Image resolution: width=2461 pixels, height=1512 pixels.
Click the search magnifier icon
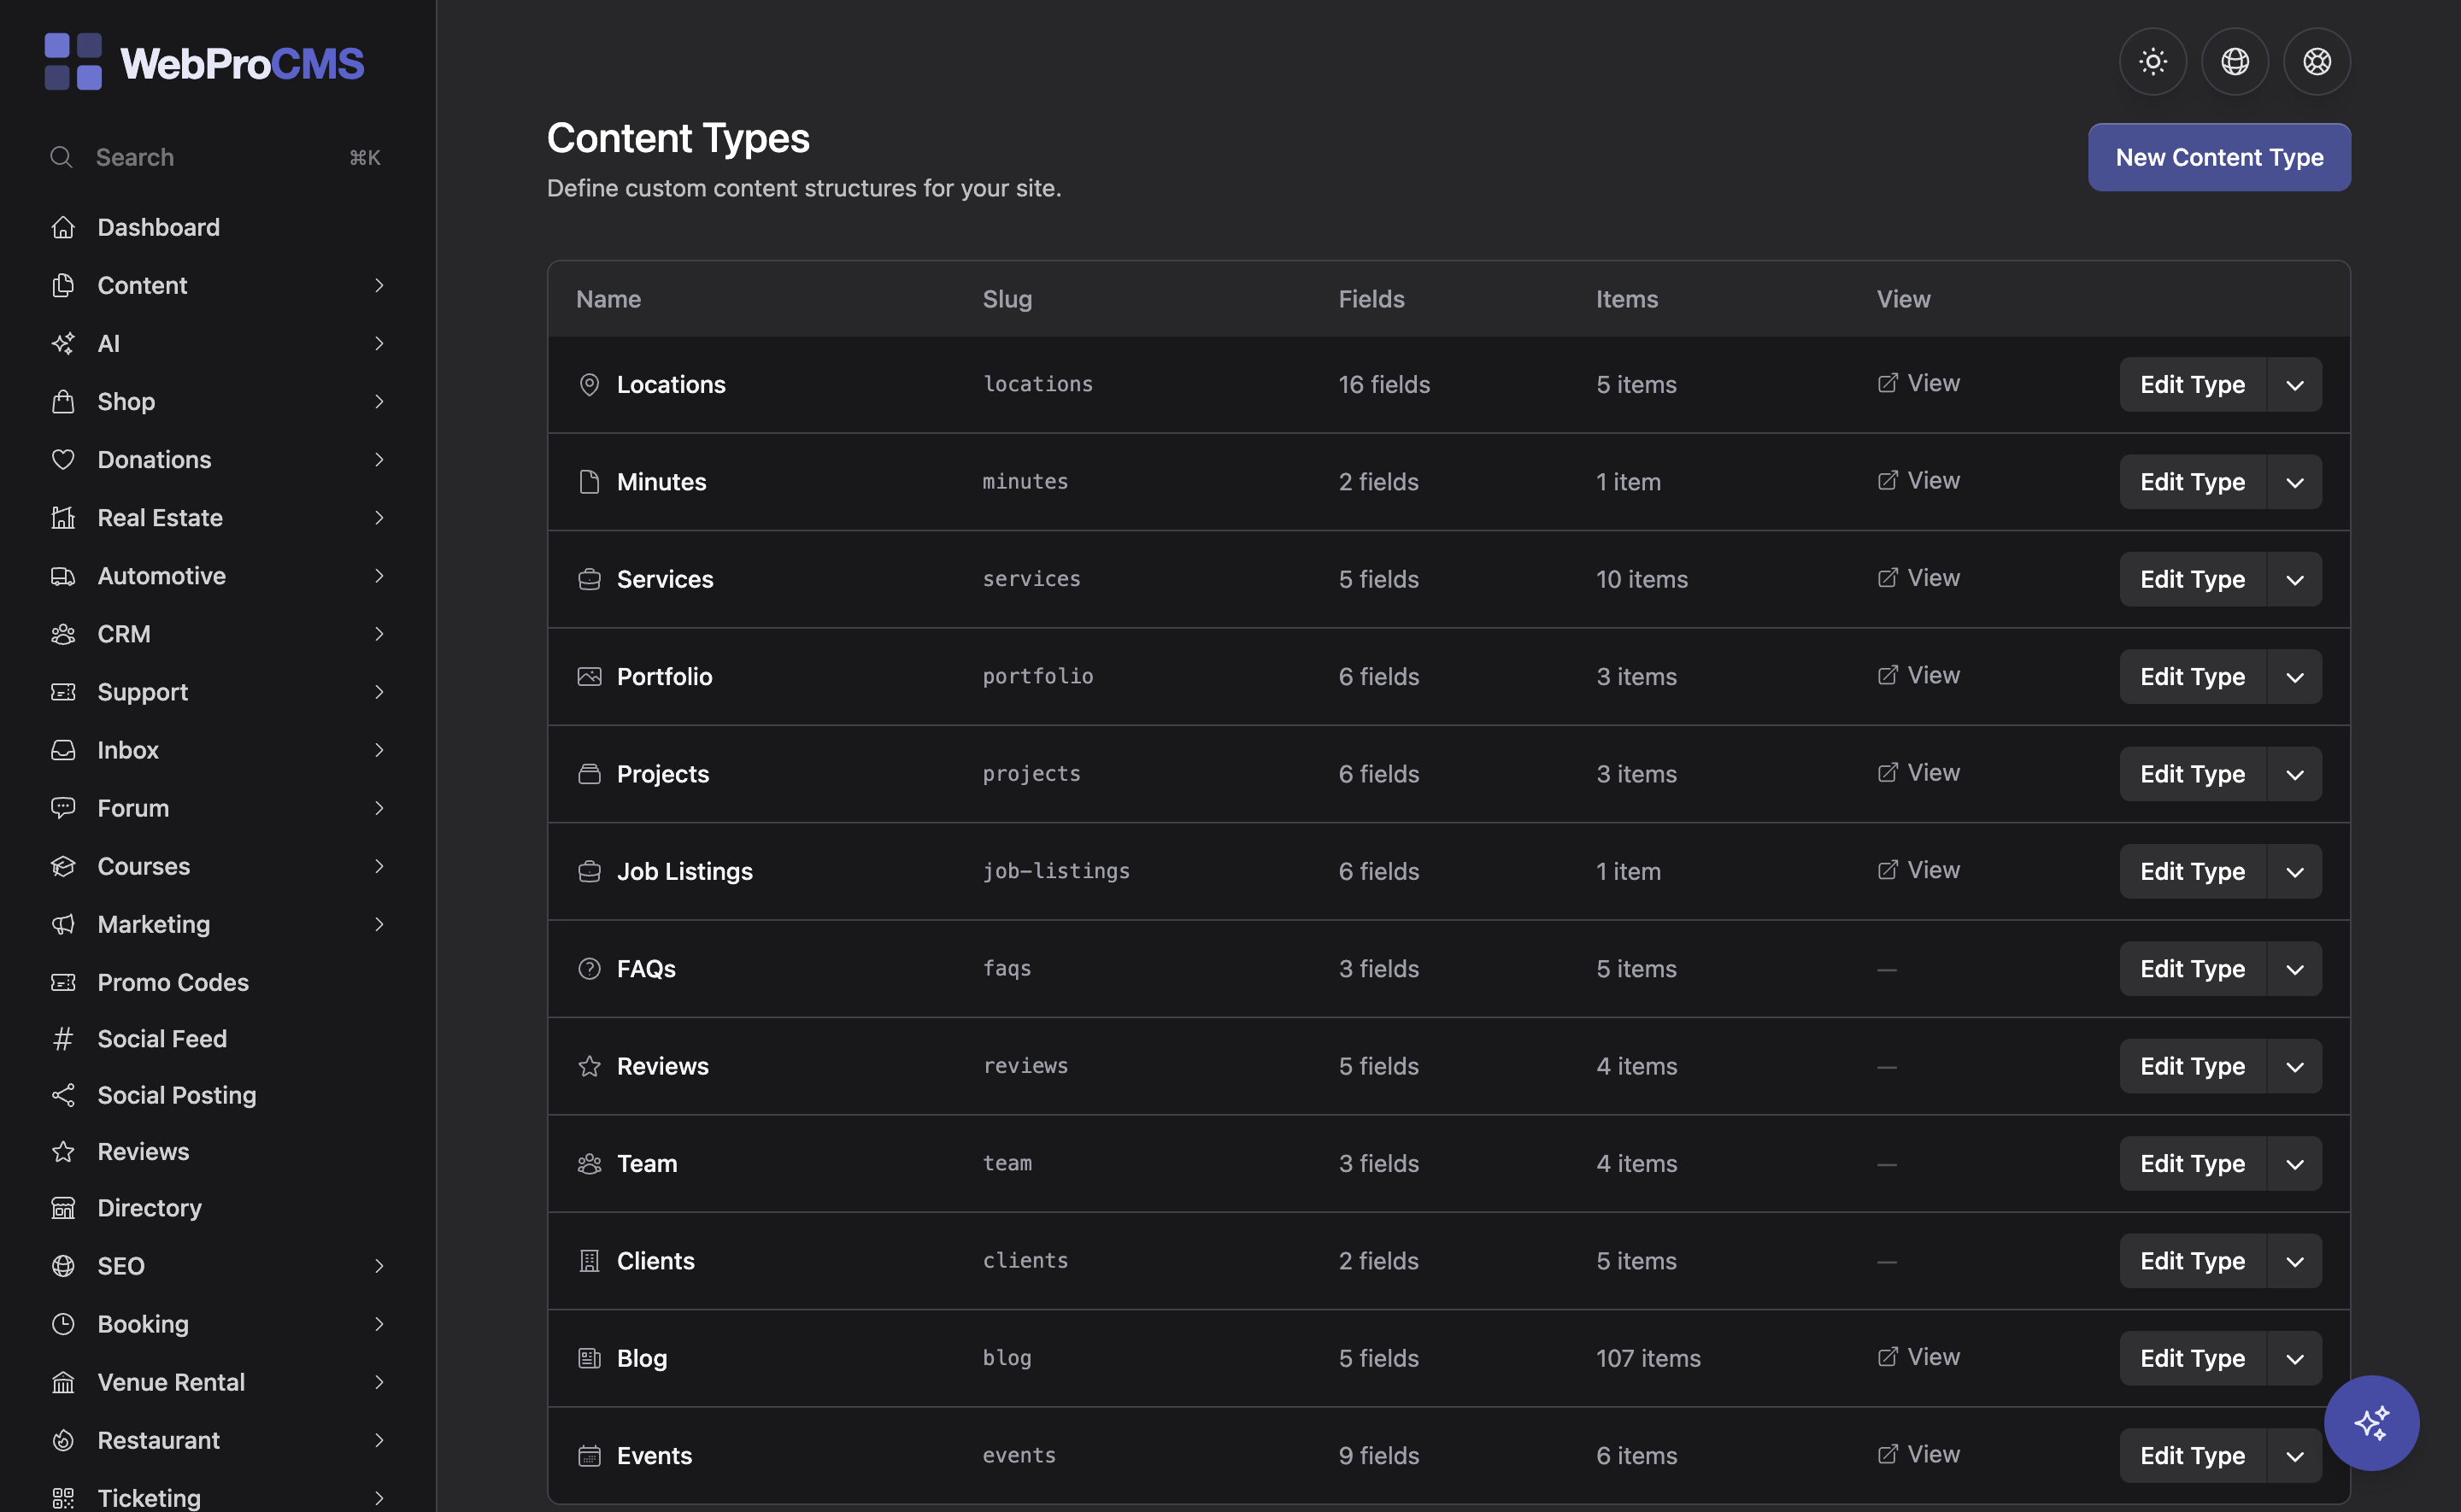(x=62, y=157)
